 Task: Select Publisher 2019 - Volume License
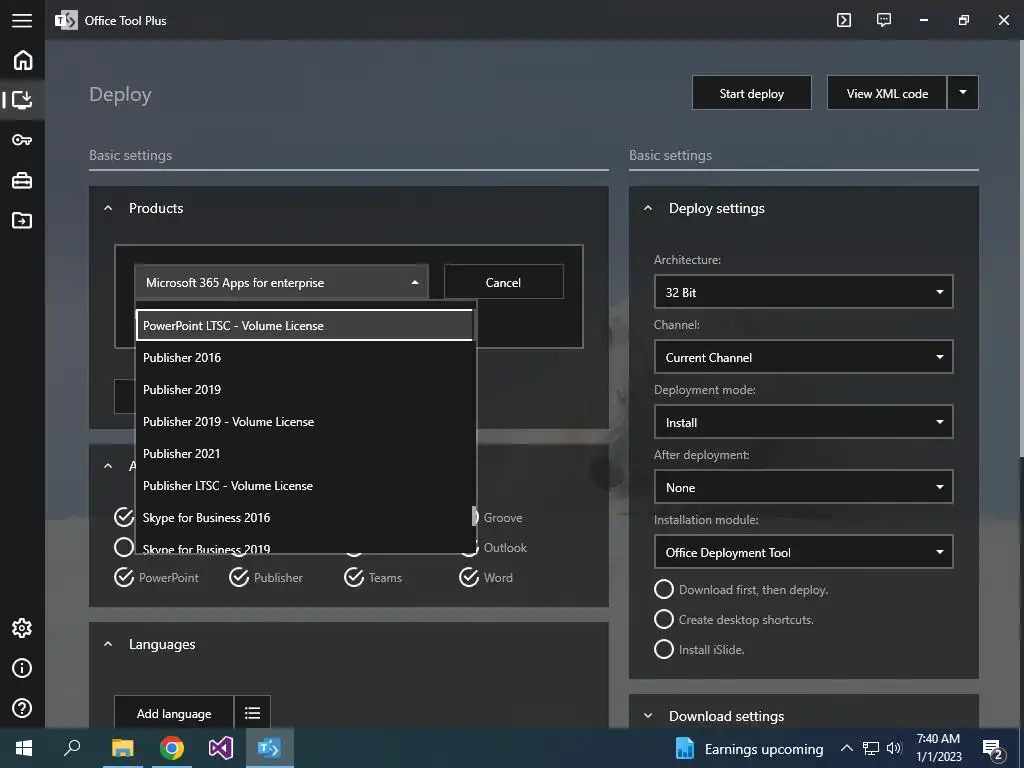click(x=304, y=421)
